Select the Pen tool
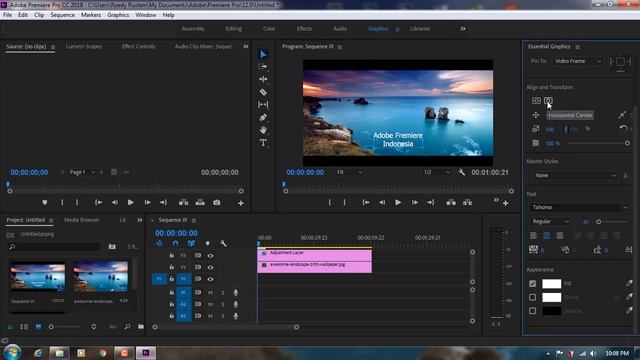 pos(263,118)
